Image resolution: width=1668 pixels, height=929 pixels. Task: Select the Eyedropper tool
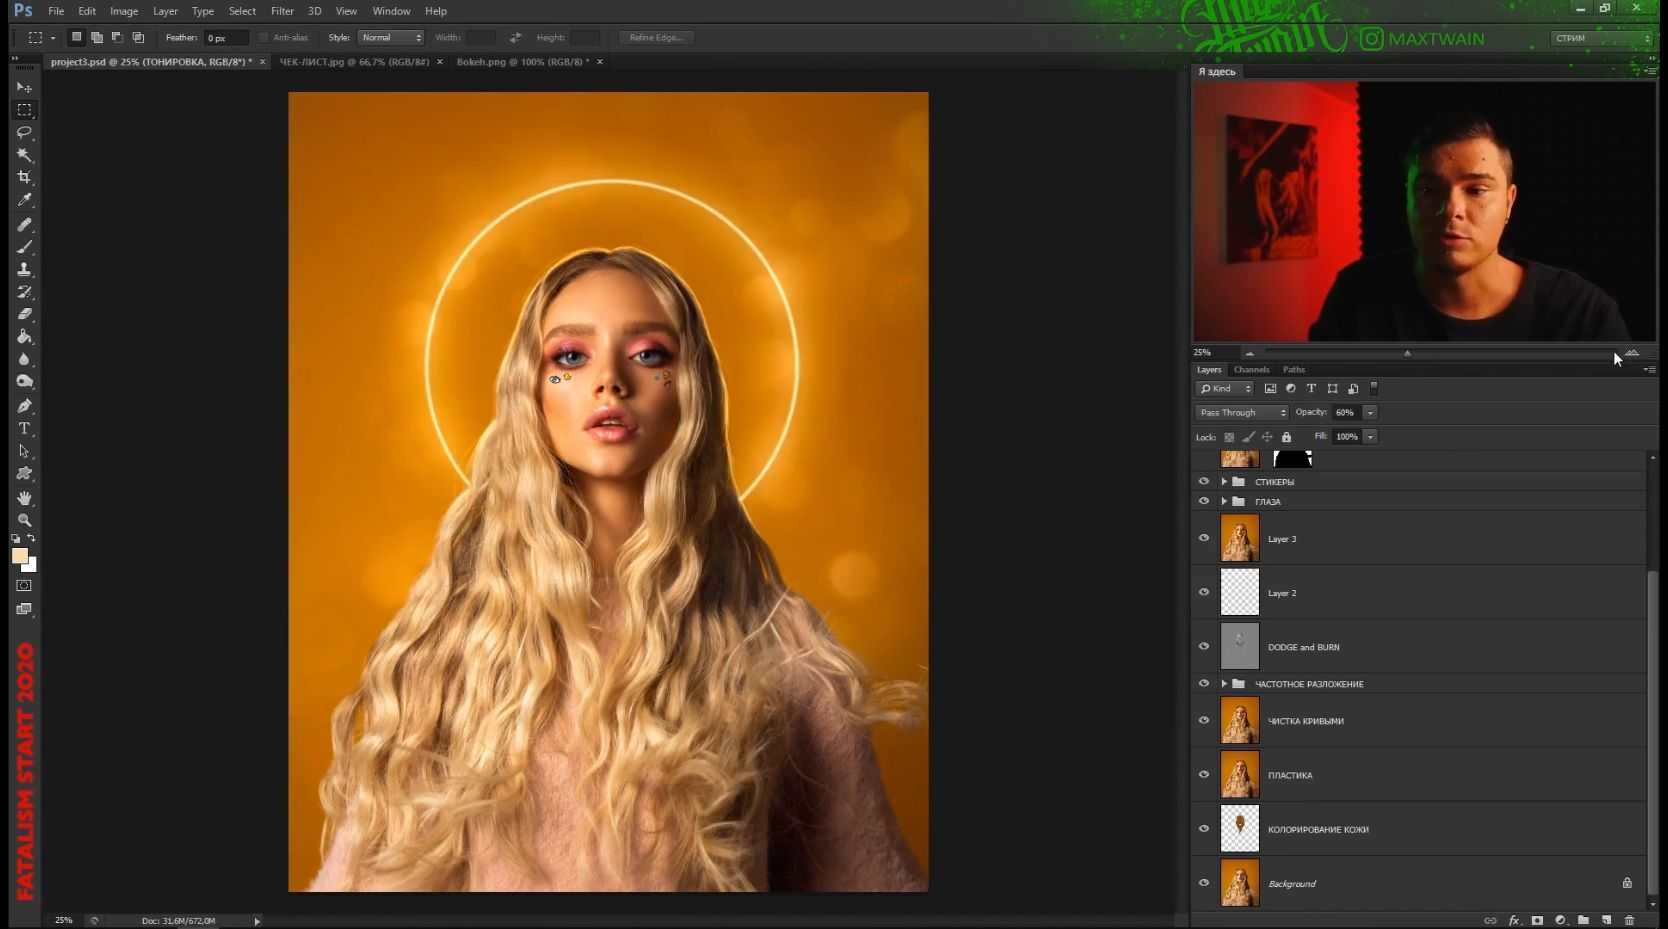point(24,200)
